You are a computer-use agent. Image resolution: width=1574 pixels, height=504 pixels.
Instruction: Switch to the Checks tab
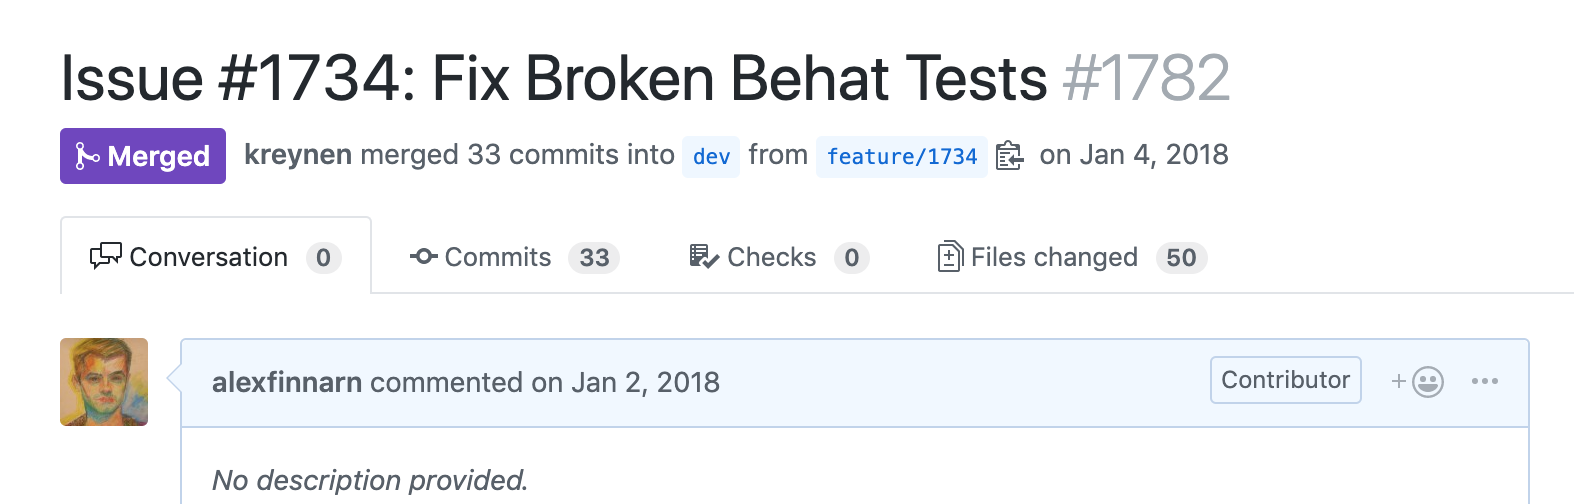tap(771, 257)
